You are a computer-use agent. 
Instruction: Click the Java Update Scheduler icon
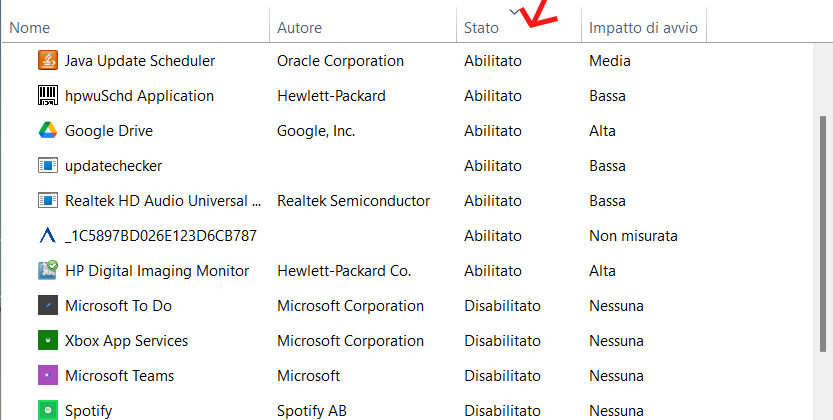[47, 61]
